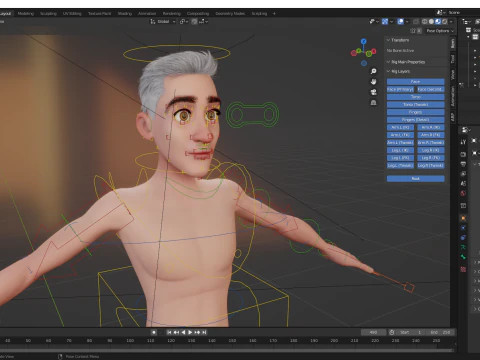Open the Animation sidebar tab
Viewport: 480px width, 360px height.
point(453,96)
